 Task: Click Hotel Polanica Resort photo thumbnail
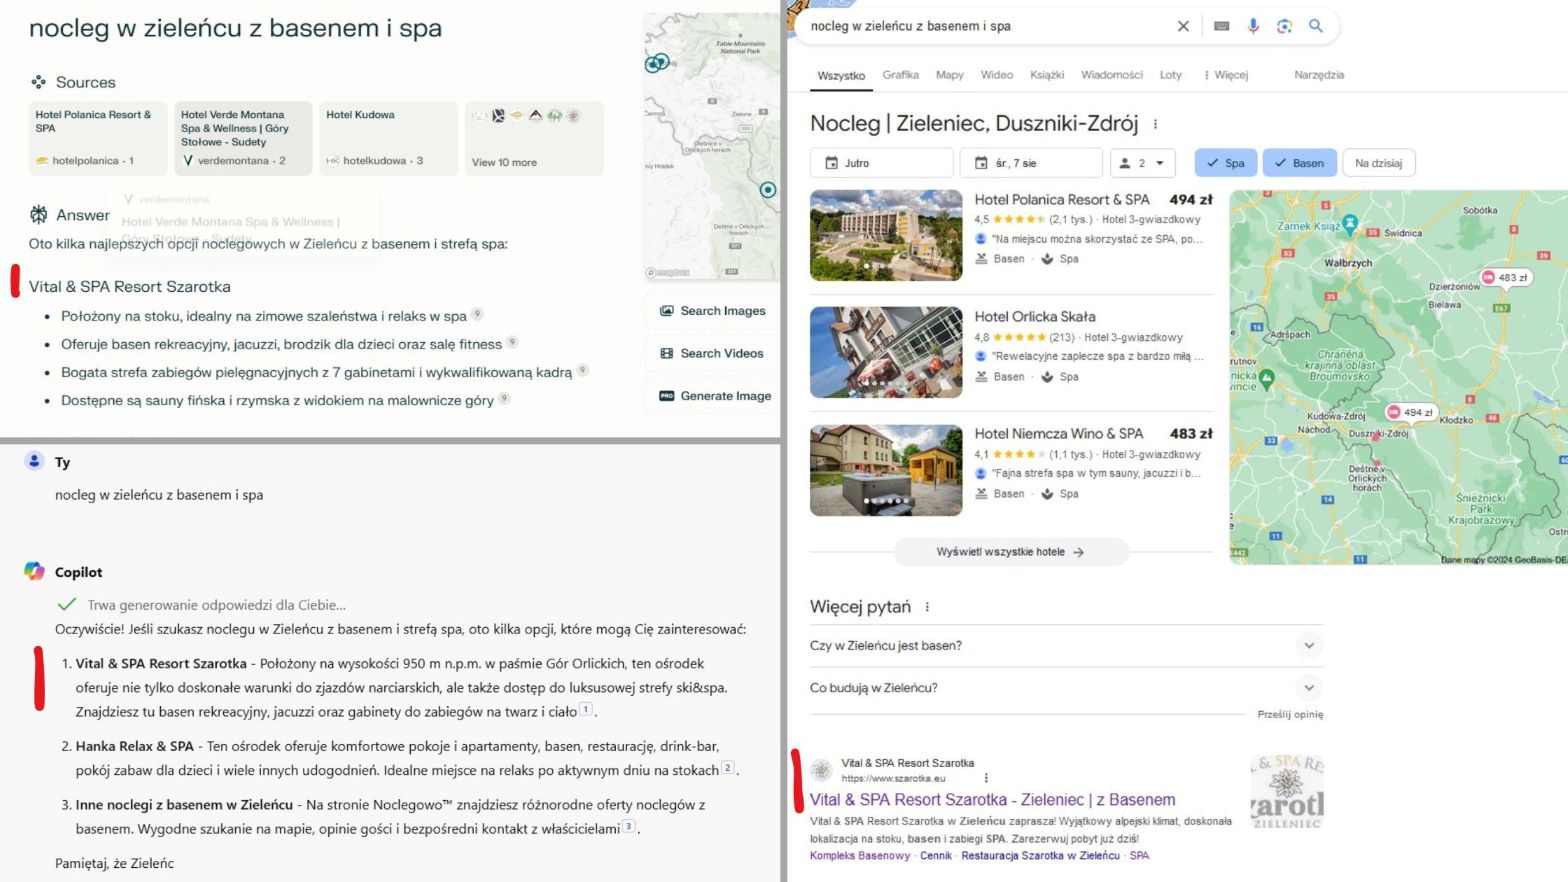click(x=886, y=235)
